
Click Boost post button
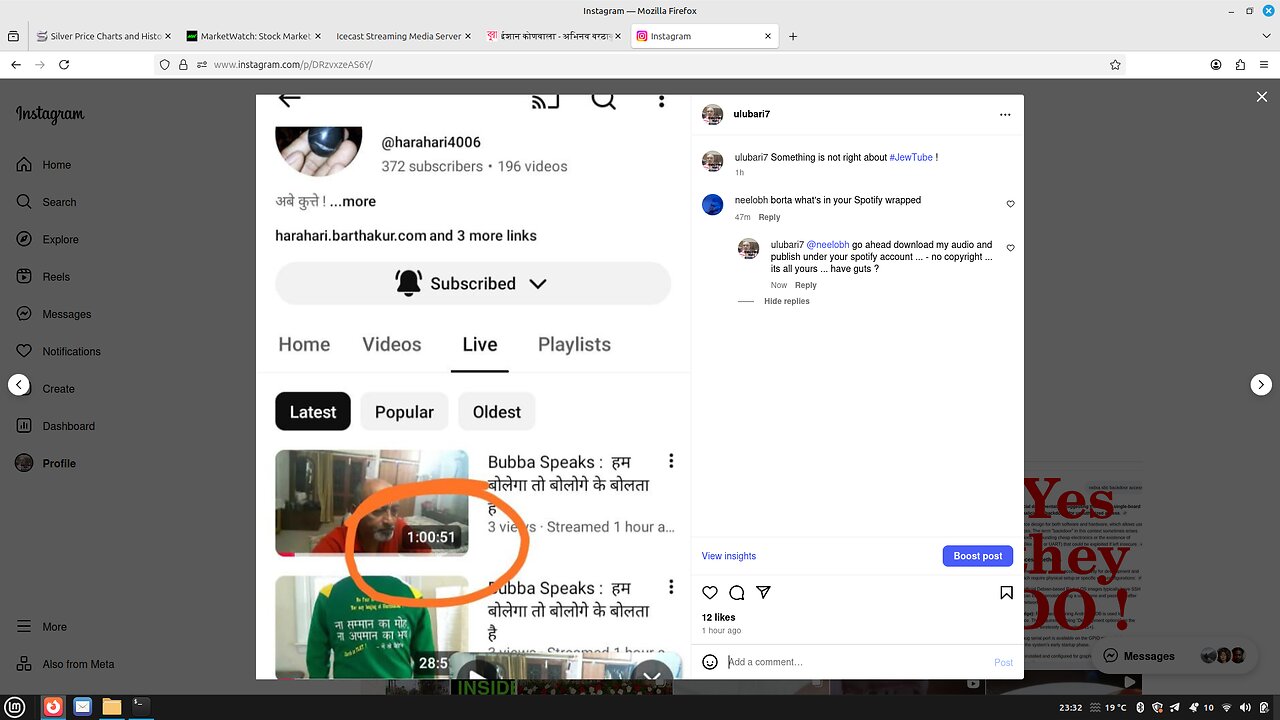(x=978, y=556)
